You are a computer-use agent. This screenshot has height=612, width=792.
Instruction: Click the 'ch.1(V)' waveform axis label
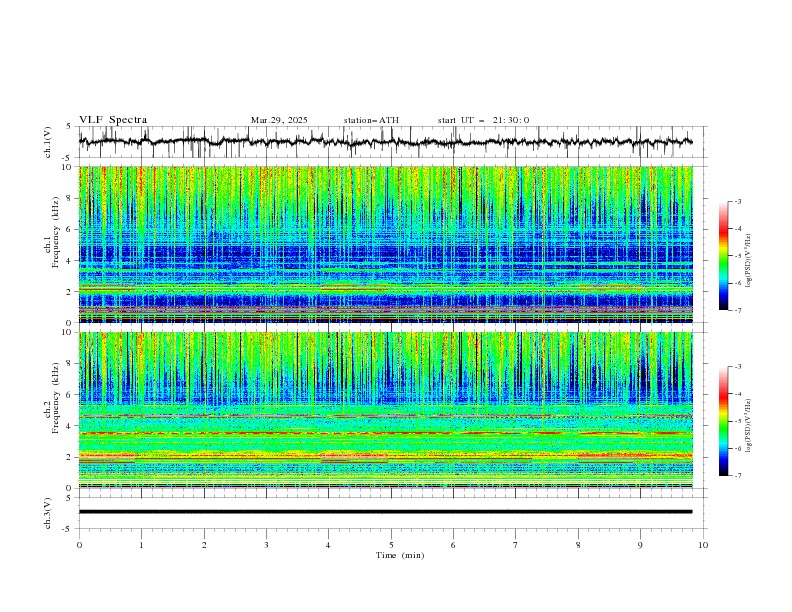[x=48, y=142]
